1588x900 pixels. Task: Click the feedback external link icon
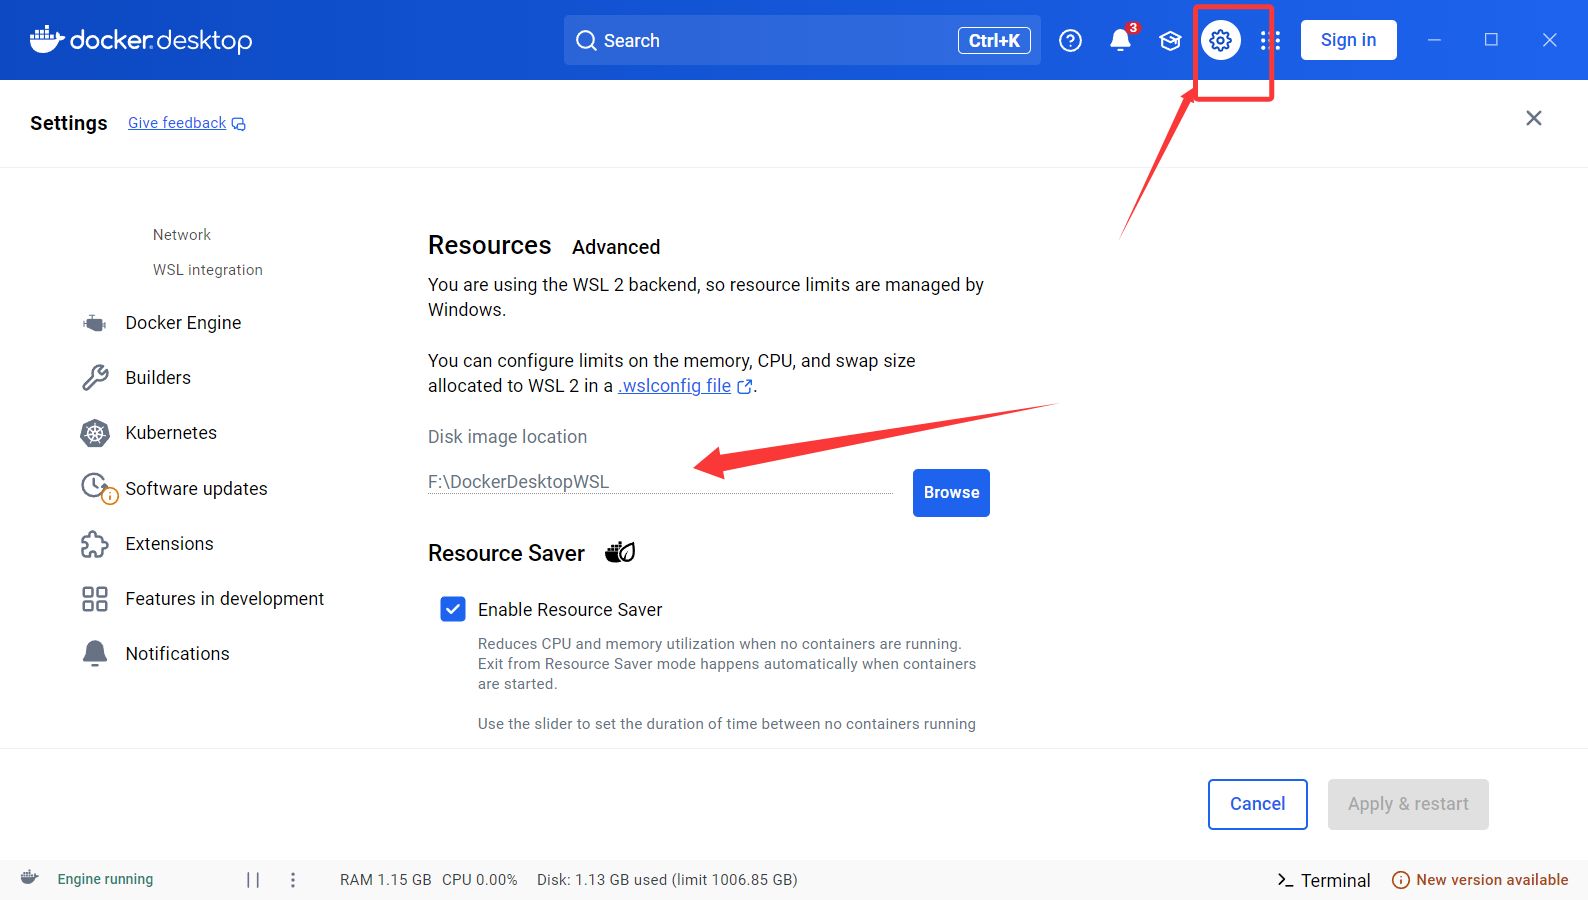coord(238,124)
